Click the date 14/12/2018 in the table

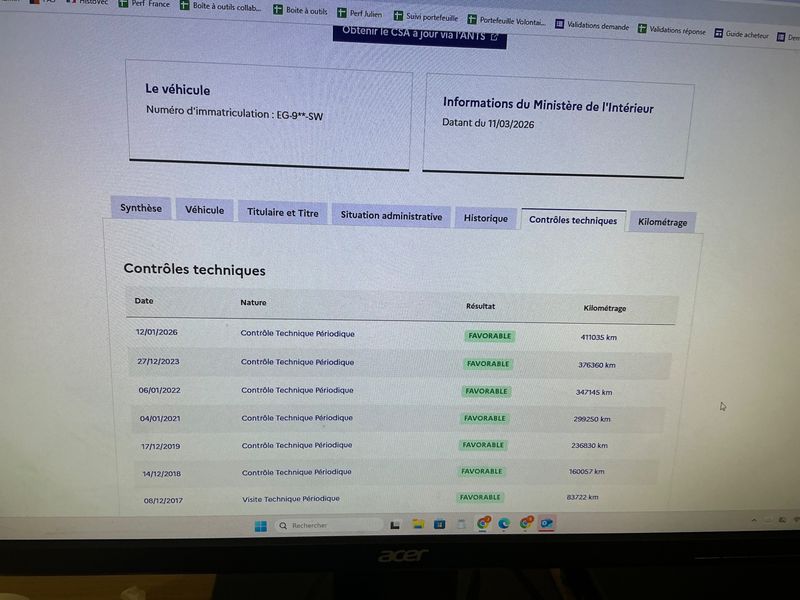(162, 474)
